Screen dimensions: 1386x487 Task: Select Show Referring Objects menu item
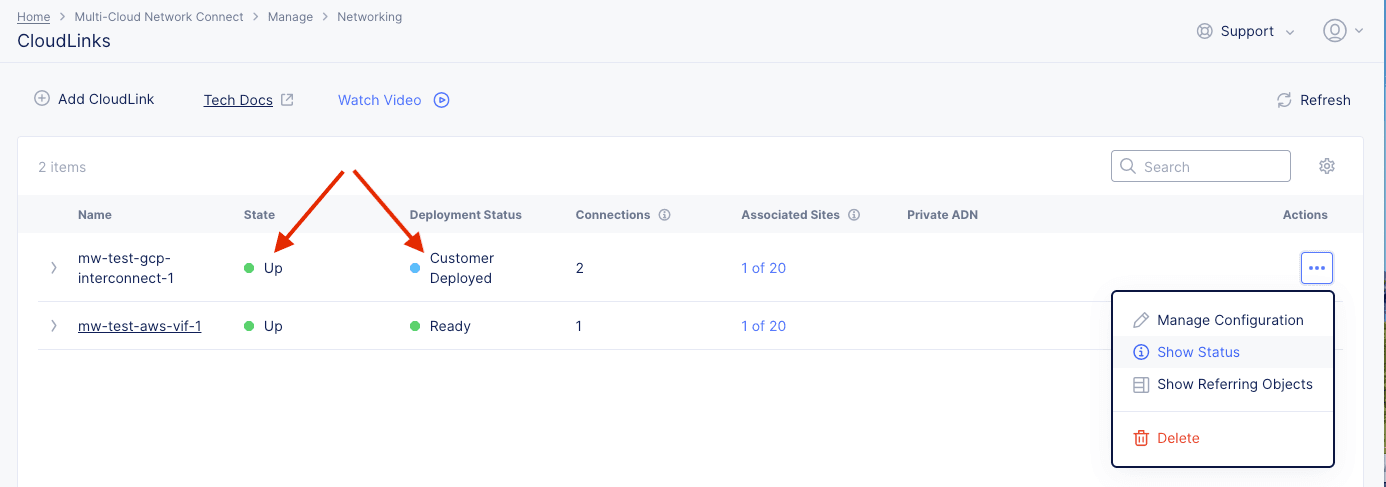(x=1234, y=384)
